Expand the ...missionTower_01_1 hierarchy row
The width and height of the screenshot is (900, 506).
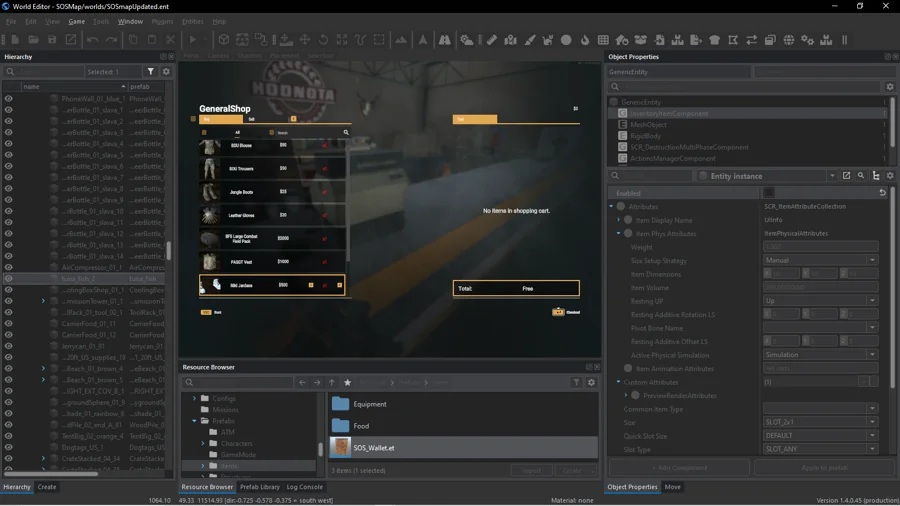point(43,301)
